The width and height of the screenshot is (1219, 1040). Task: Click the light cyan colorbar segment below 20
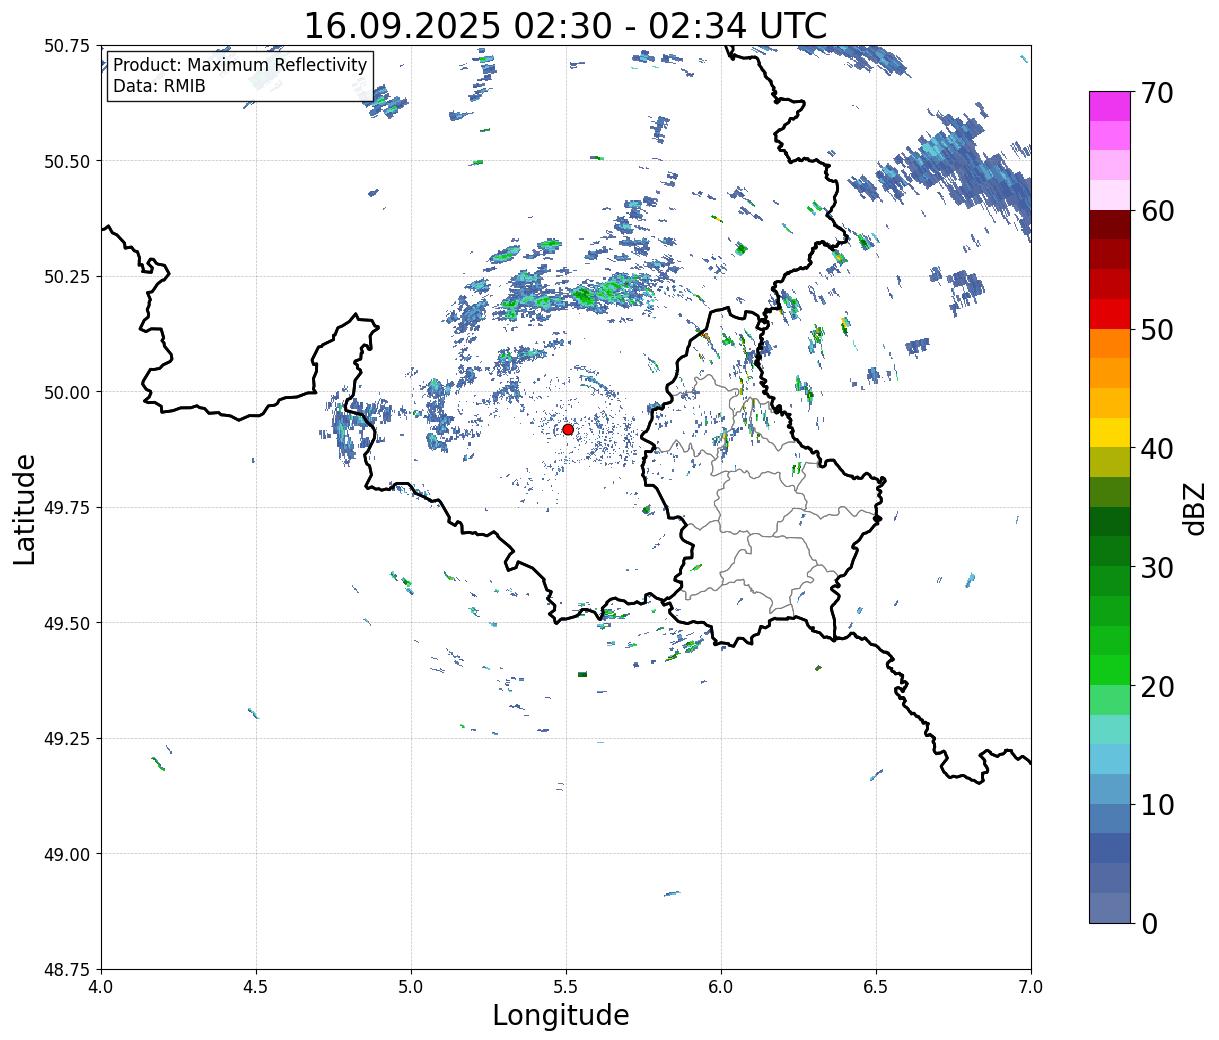pos(1110,729)
